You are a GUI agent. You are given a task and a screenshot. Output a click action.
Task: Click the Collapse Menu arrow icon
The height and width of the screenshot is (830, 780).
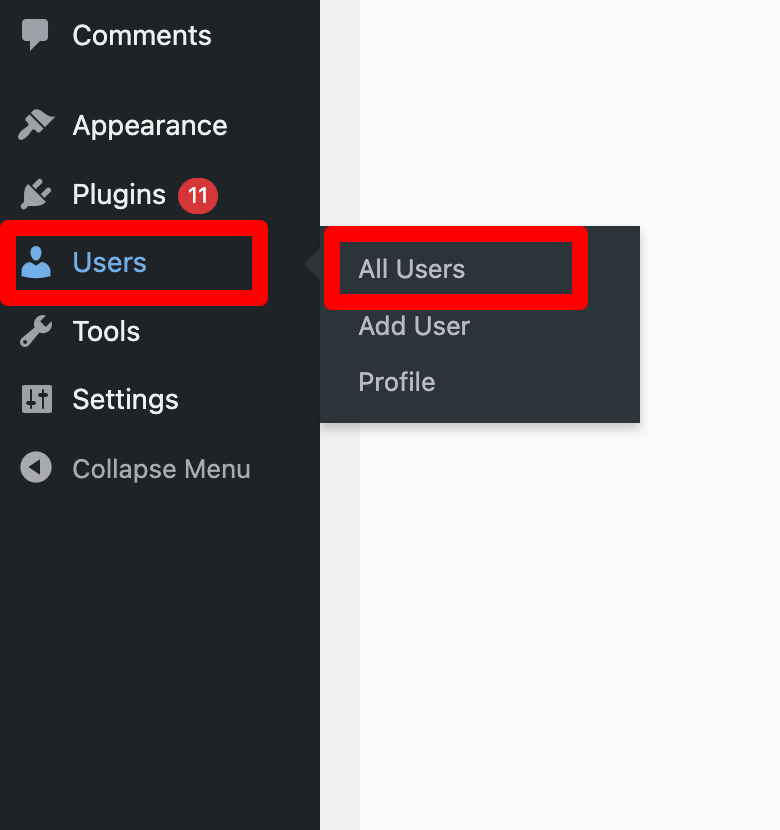36,467
